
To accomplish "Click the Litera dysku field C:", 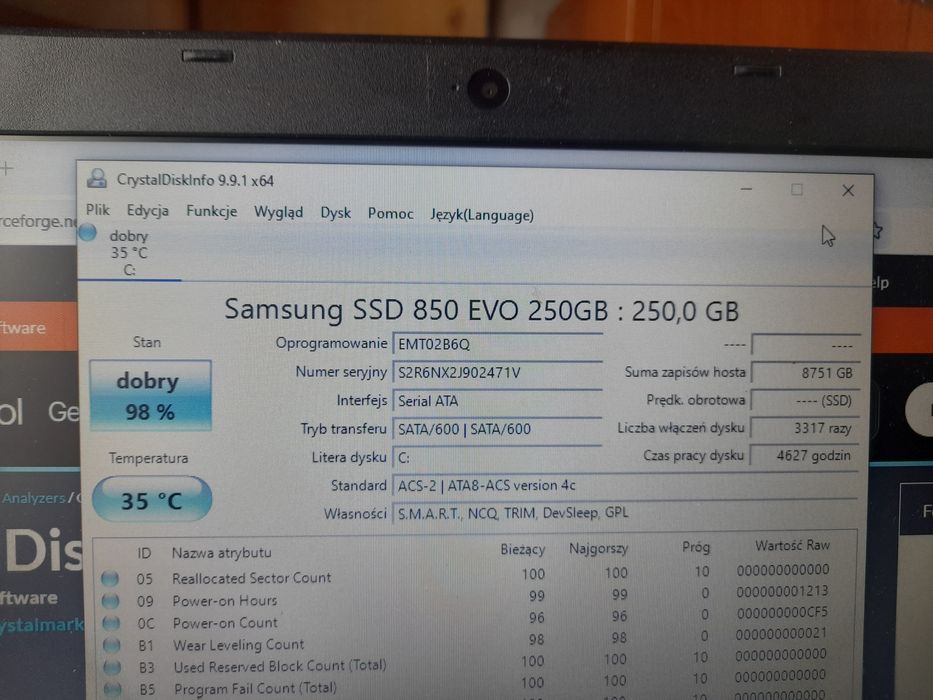I will pos(497,457).
